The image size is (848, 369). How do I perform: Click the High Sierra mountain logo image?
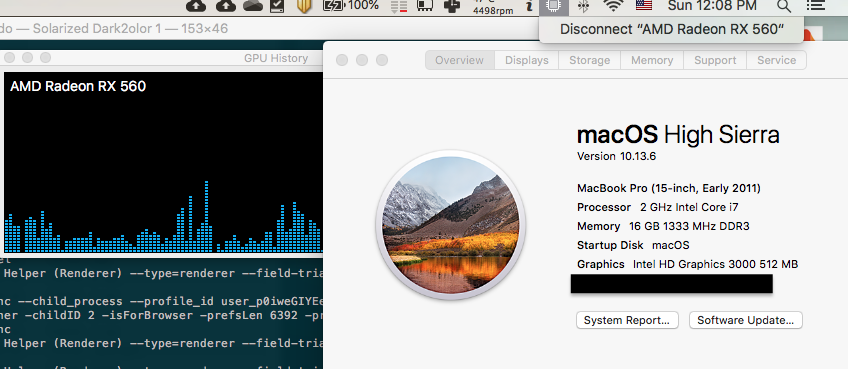(450, 225)
